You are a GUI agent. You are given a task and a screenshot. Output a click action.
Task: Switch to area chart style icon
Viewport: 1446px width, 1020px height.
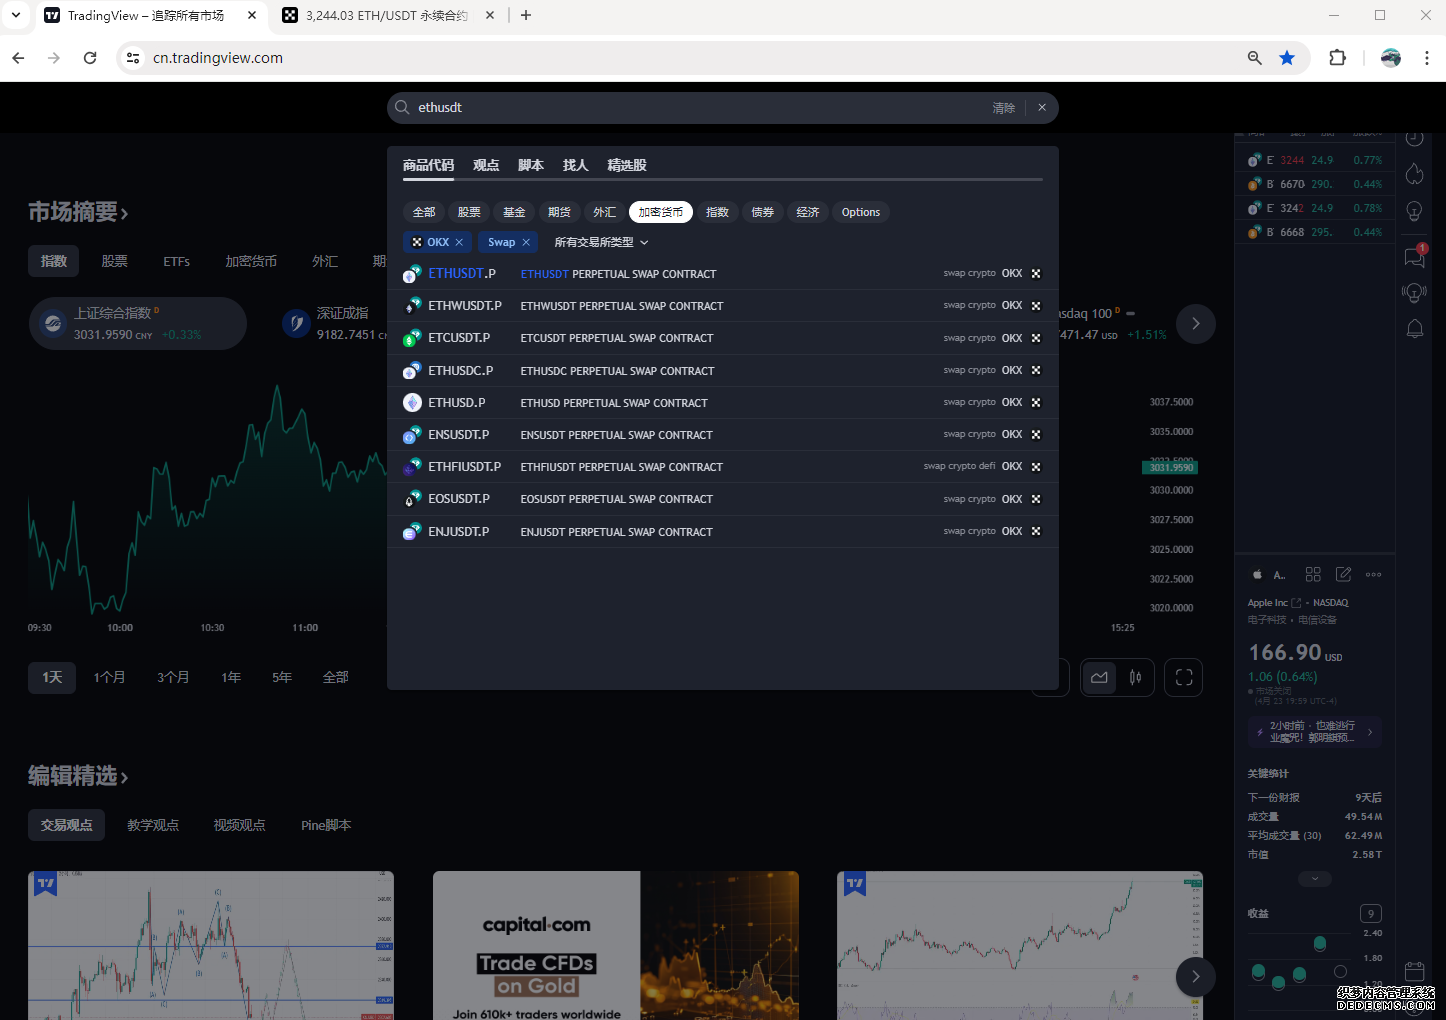click(x=1099, y=677)
